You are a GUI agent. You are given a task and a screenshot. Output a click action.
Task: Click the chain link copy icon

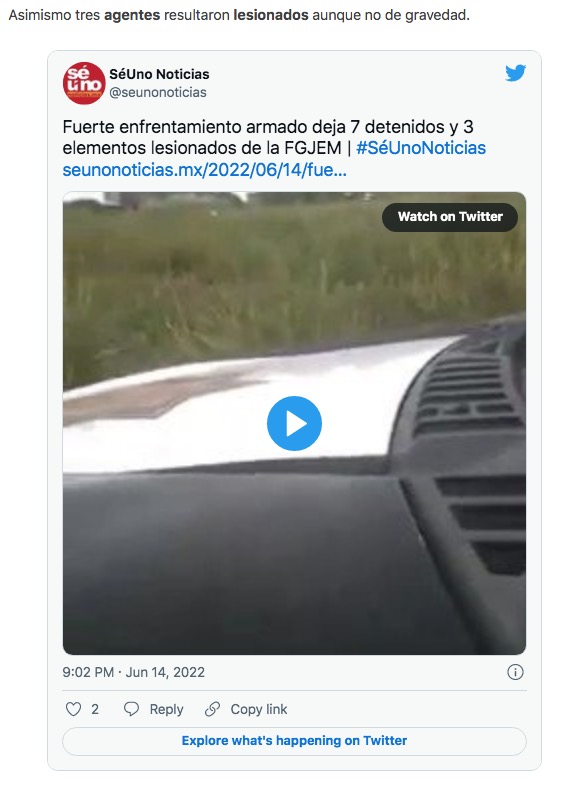[x=212, y=709]
